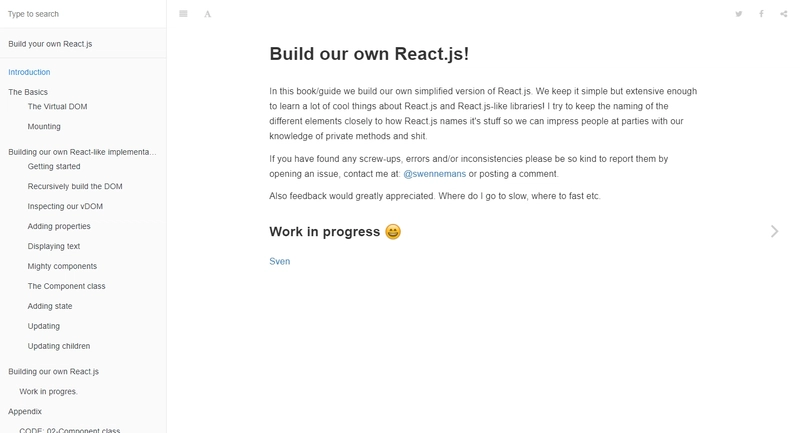Go to next page with the right chevron
Image resolution: width=800 pixels, height=433 pixels.
pyautogui.click(x=774, y=232)
